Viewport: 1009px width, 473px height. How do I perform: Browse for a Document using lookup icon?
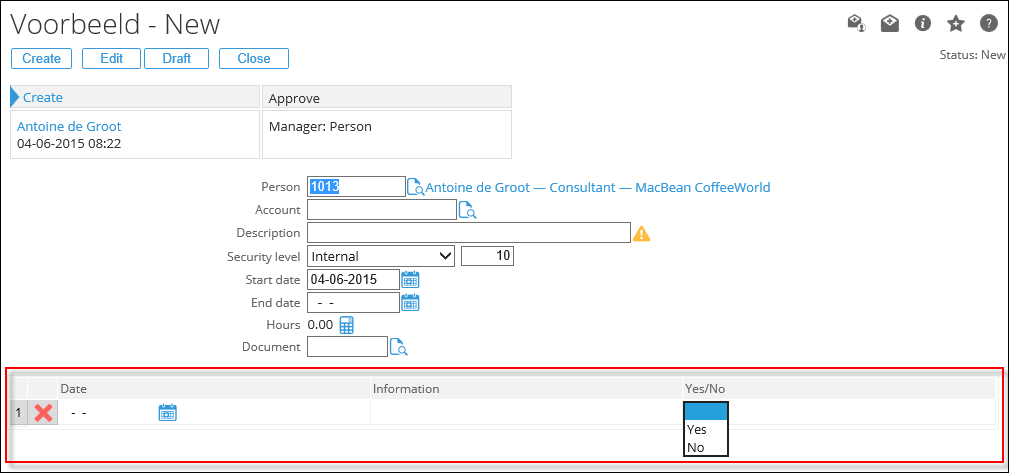pyautogui.click(x=398, y=347)
